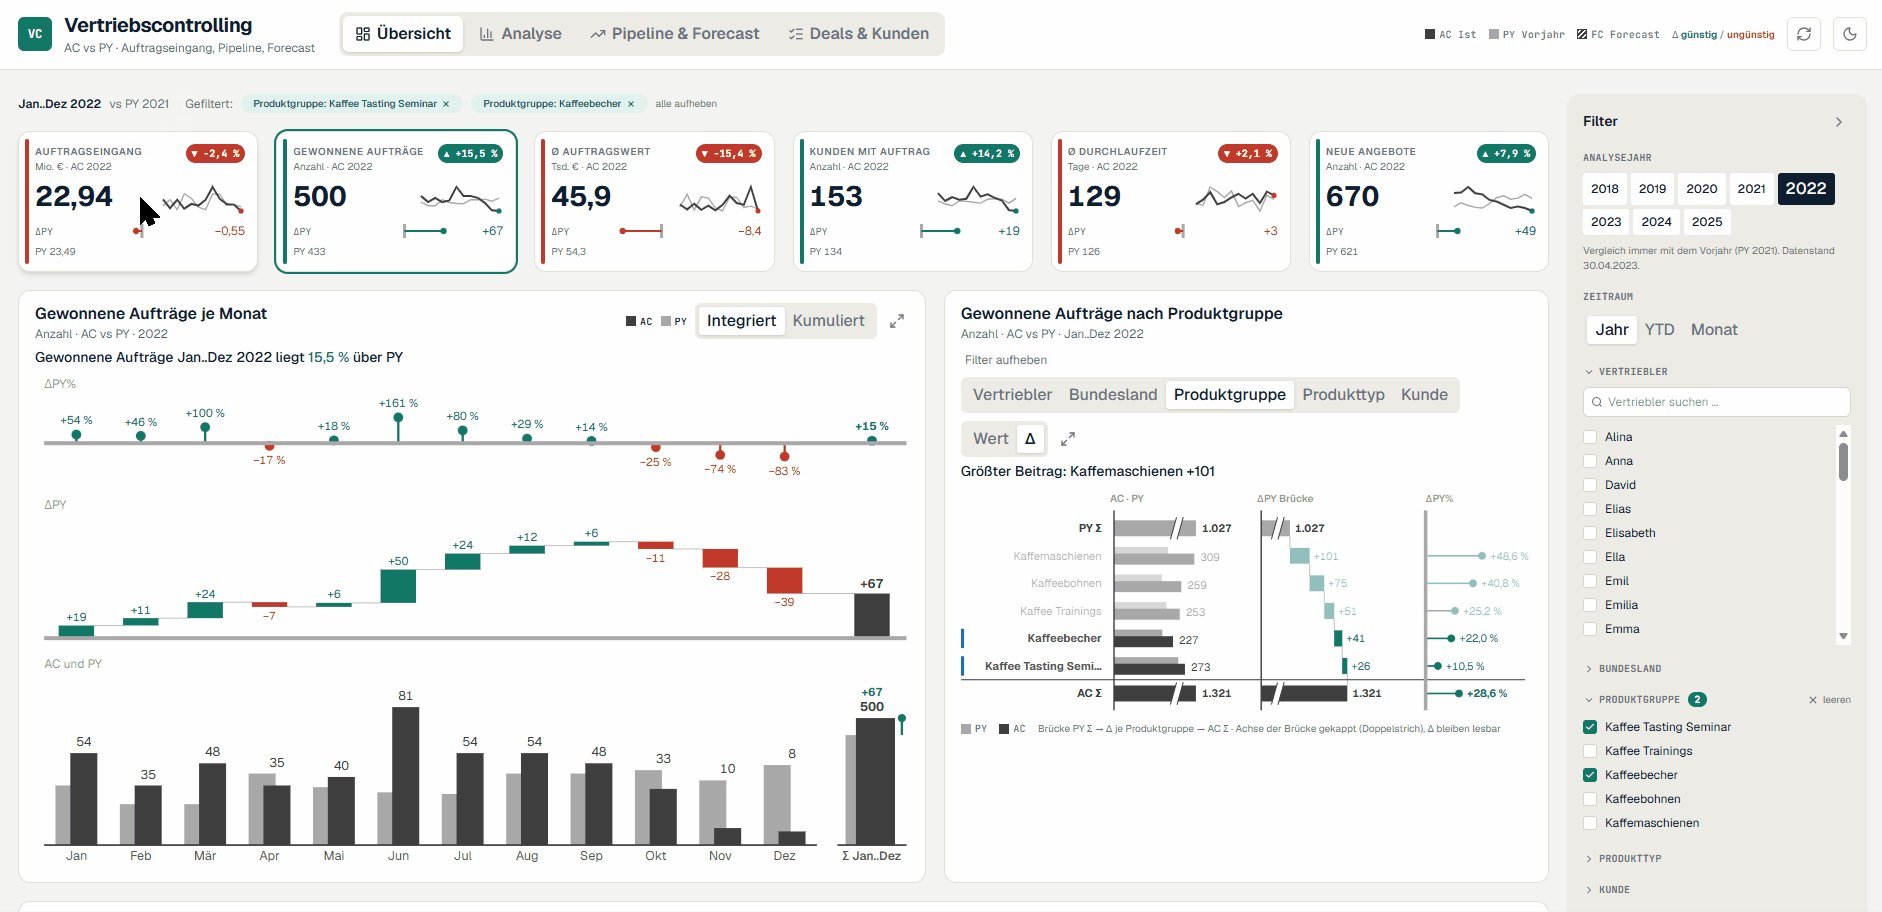Screen dimensions: 1882x912
Task: Switch to Wert view
Action: coord(991,439)
